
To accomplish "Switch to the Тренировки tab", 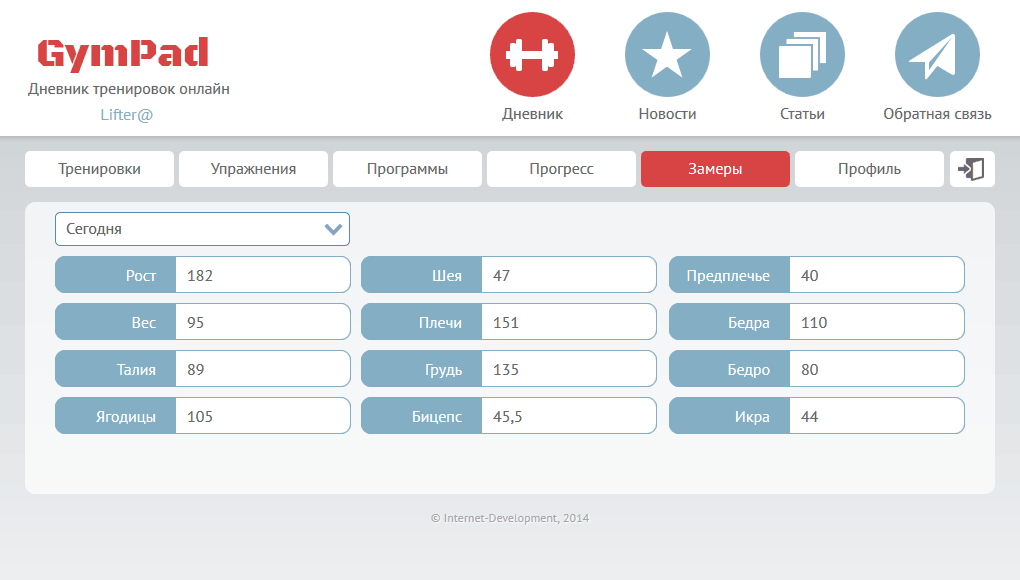I will [x=99, y=169].
